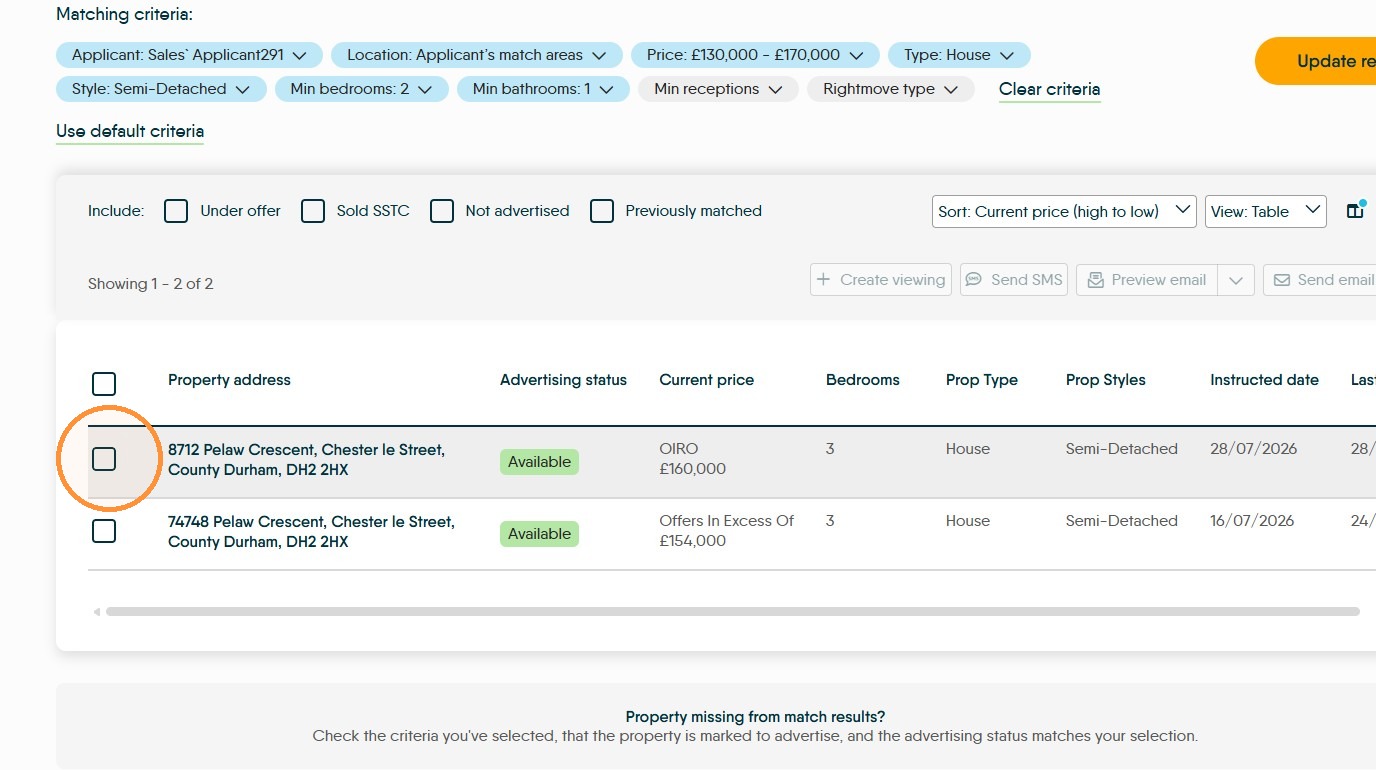Click the Prop Styles column header

1106,380
